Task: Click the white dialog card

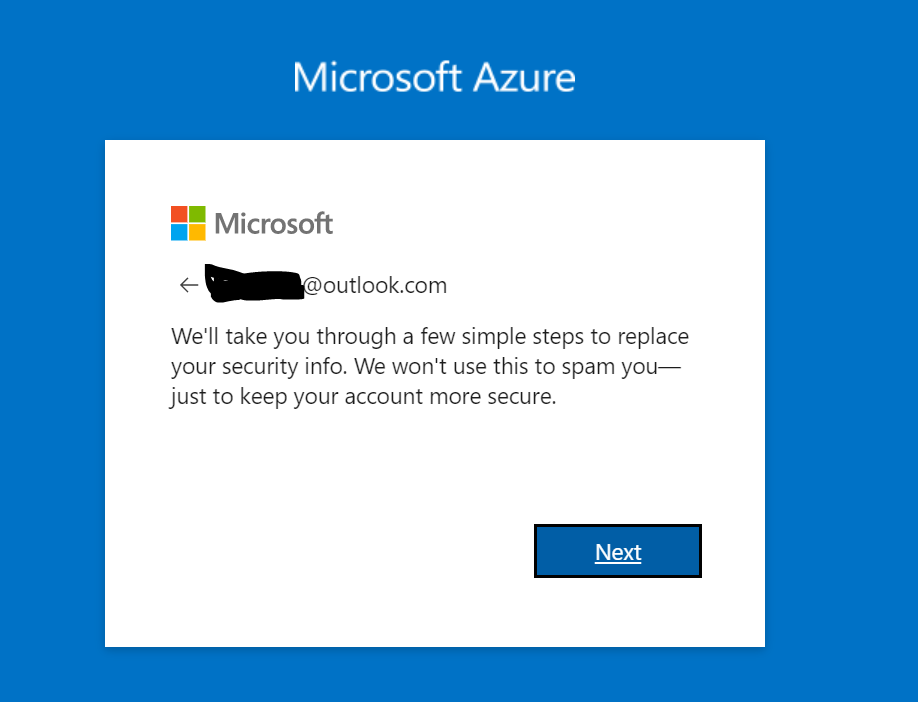Action: (435, 470)
